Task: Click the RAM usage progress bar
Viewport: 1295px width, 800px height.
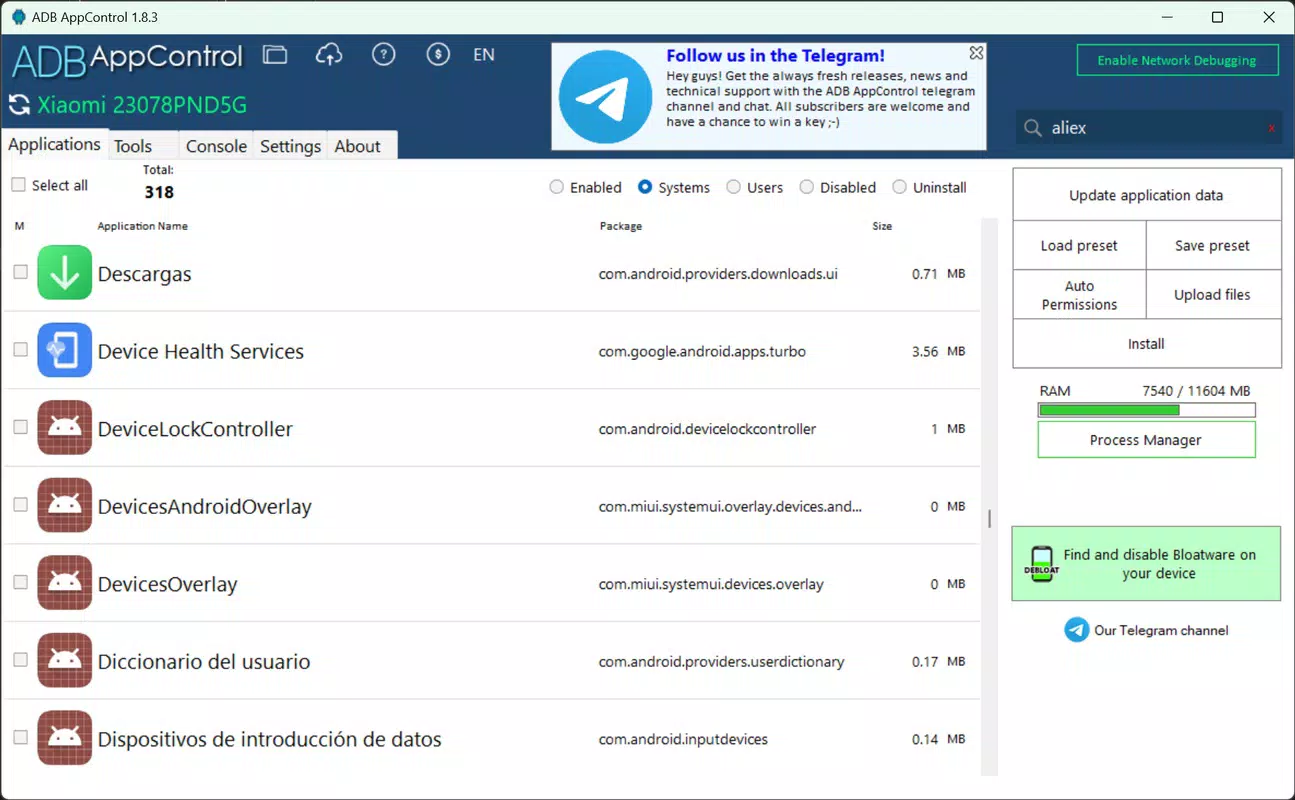Action: (x=1146, y=410)
